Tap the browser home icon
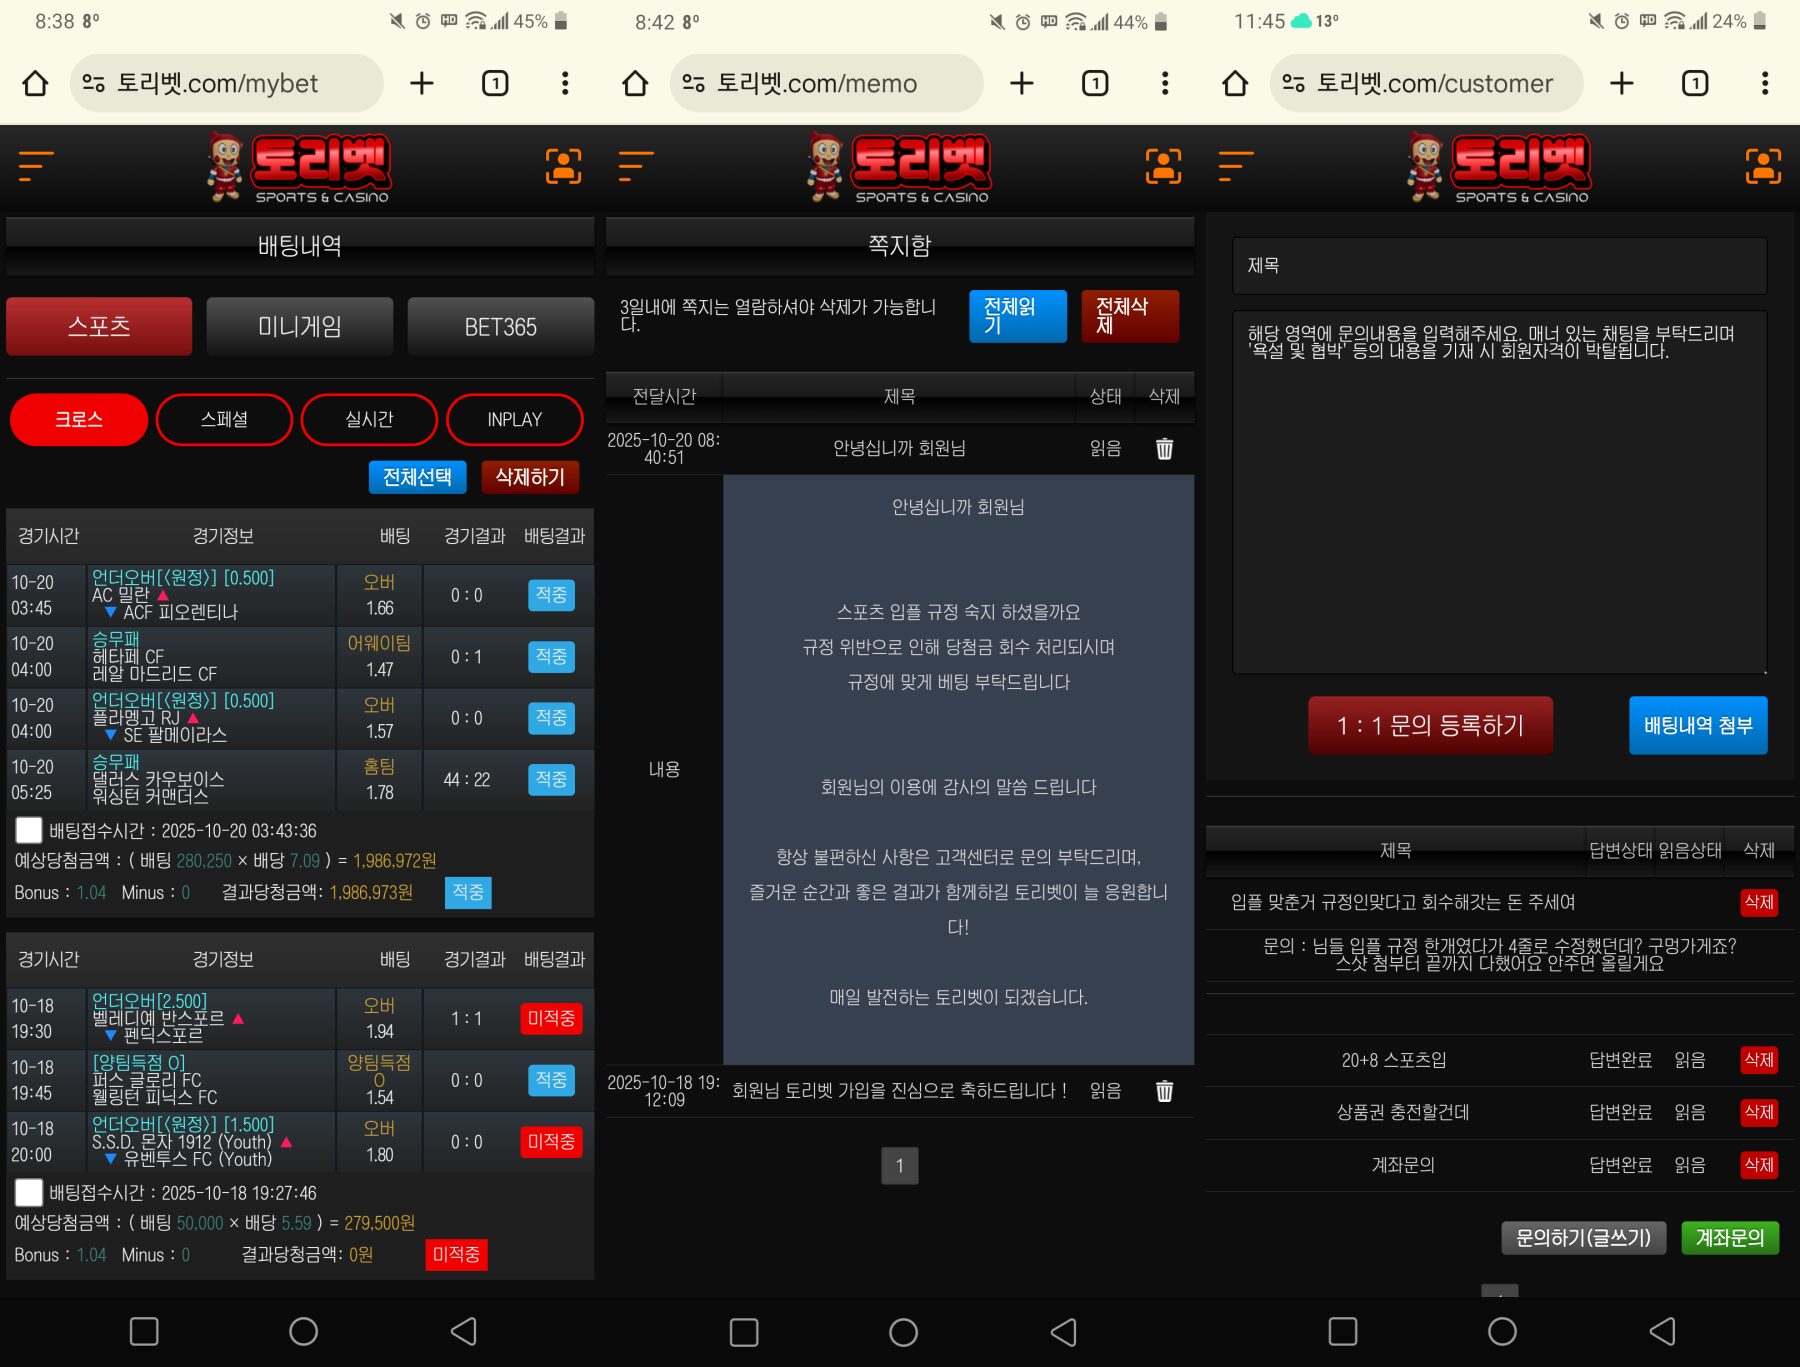The height and width of the screenshot is (1367, 1800). (35, 83)
